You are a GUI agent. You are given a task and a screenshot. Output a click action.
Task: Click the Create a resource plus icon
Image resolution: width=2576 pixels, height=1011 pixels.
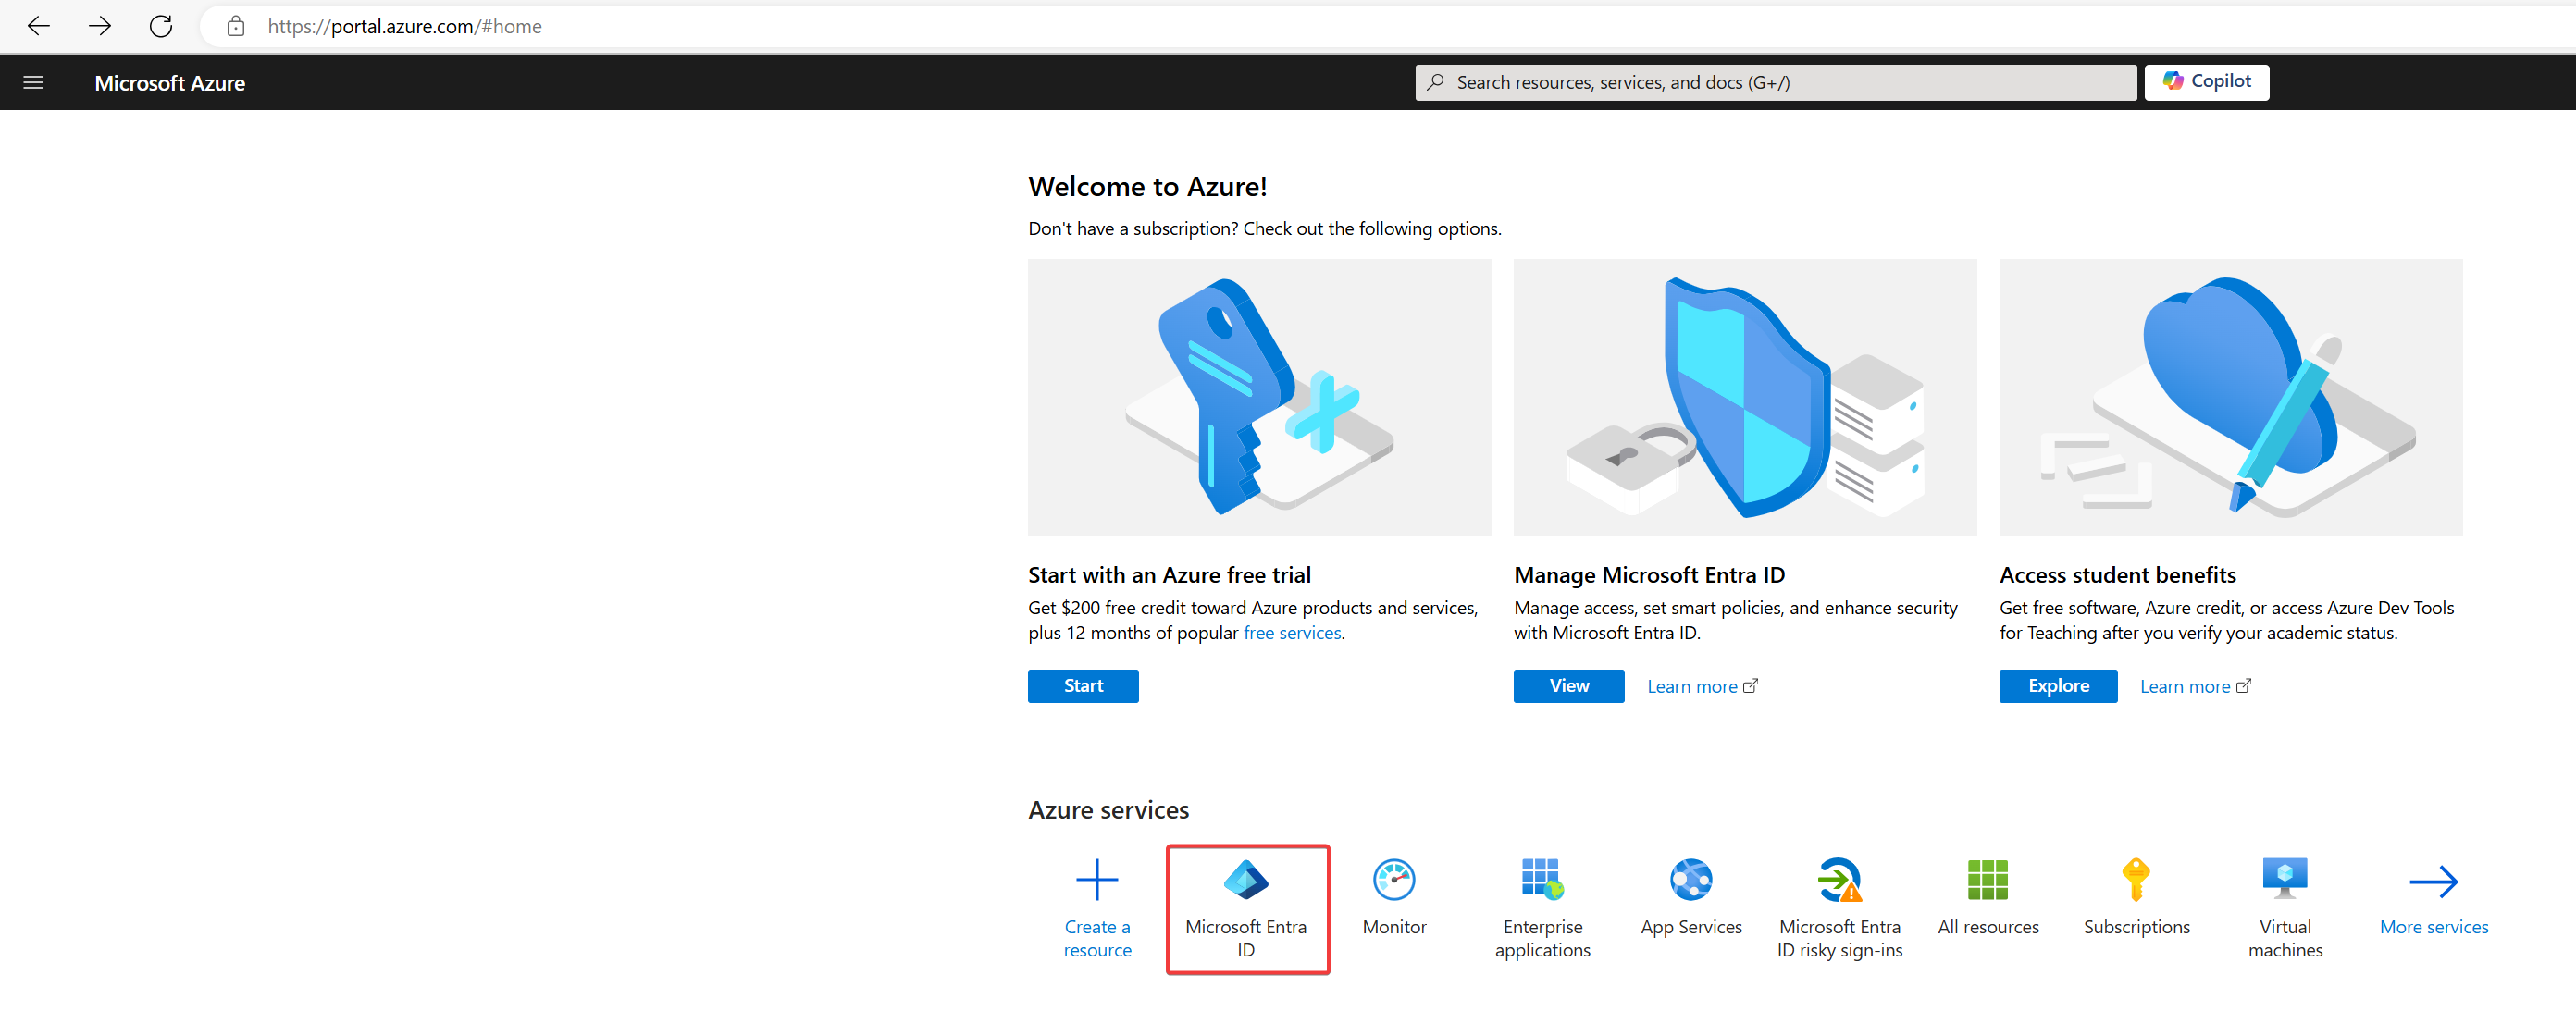1096,880
